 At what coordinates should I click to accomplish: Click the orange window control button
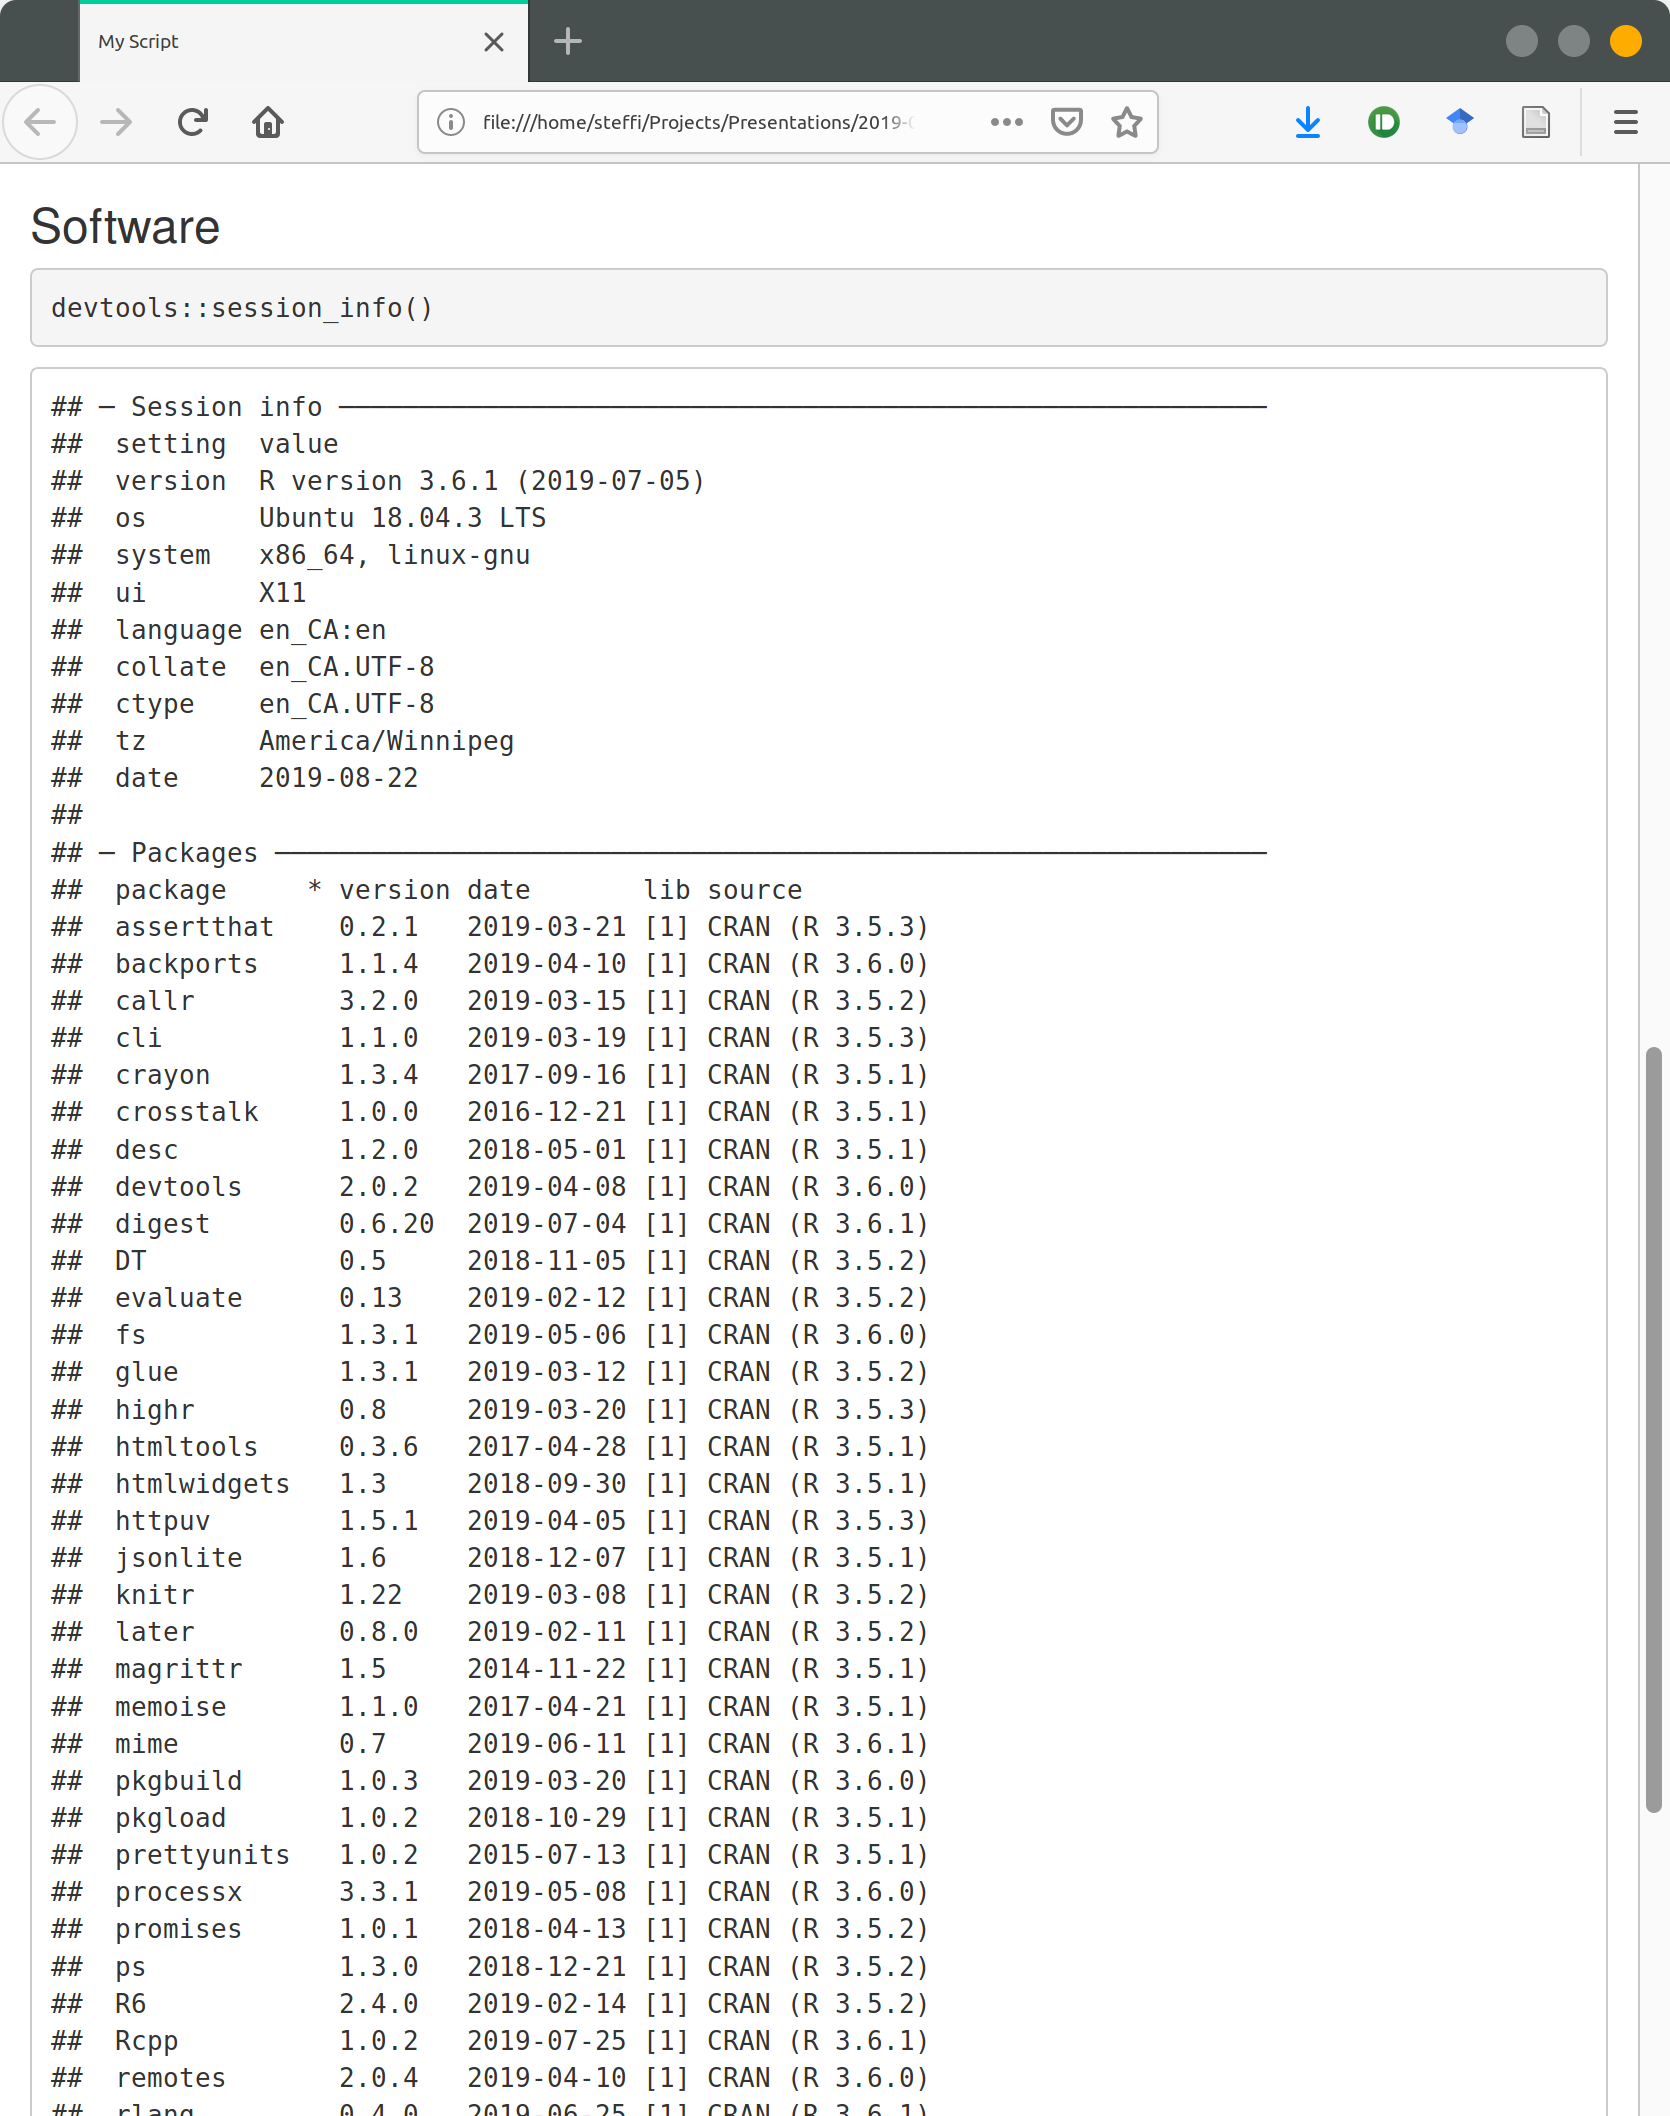pos(1625,42)
